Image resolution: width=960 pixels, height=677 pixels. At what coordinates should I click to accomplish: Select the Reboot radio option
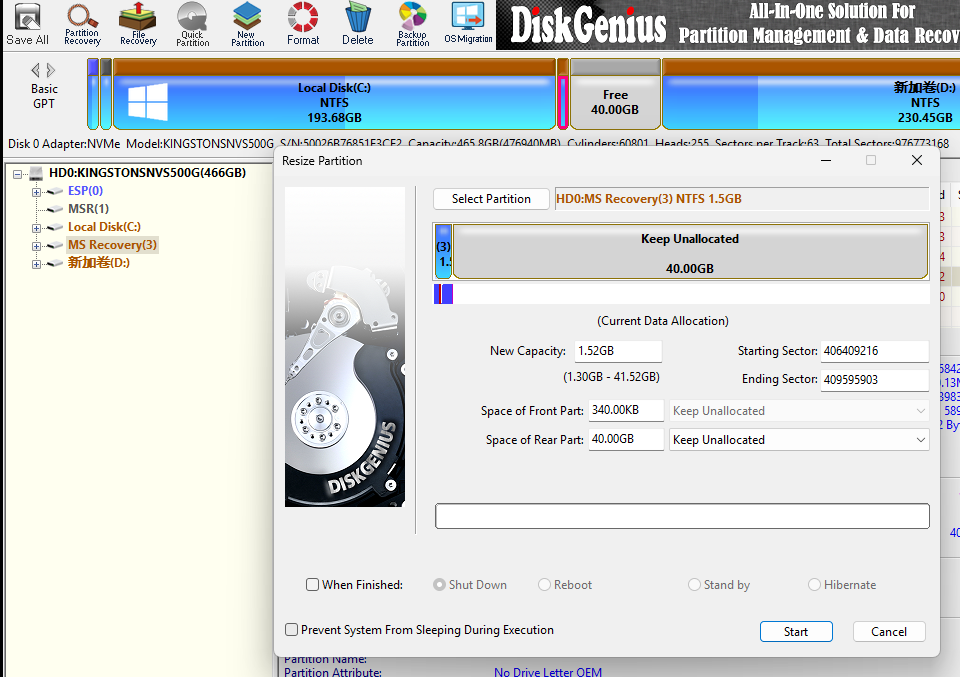[x=544, y=585]
